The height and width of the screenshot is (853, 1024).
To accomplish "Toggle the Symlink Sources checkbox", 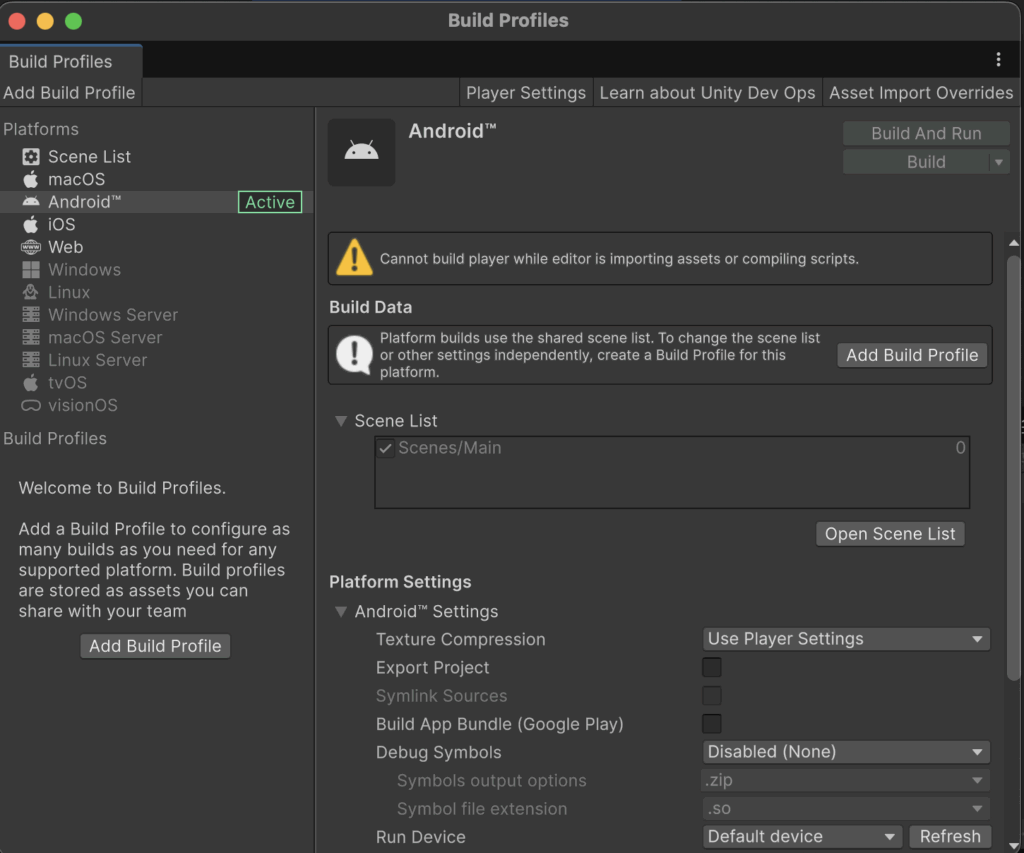I will pyautogui.click(x=712, y=696).
